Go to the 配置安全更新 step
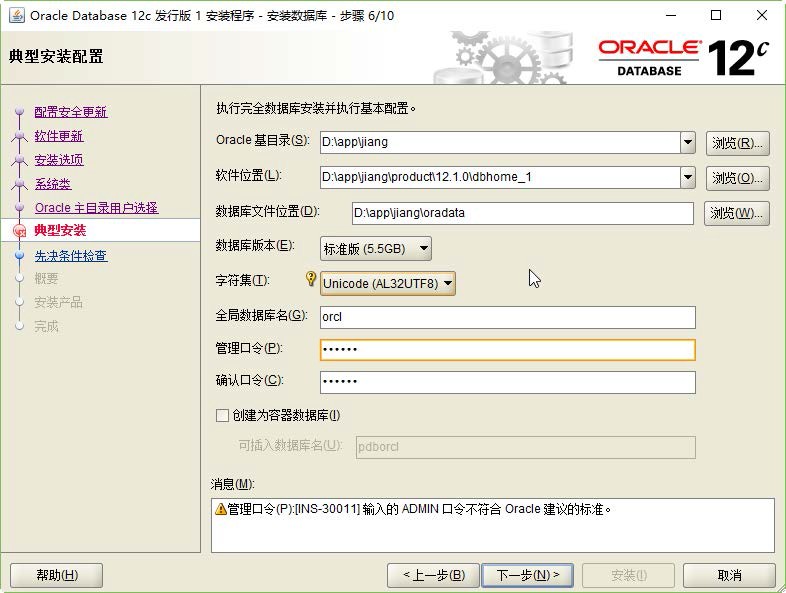 point(71,112)
